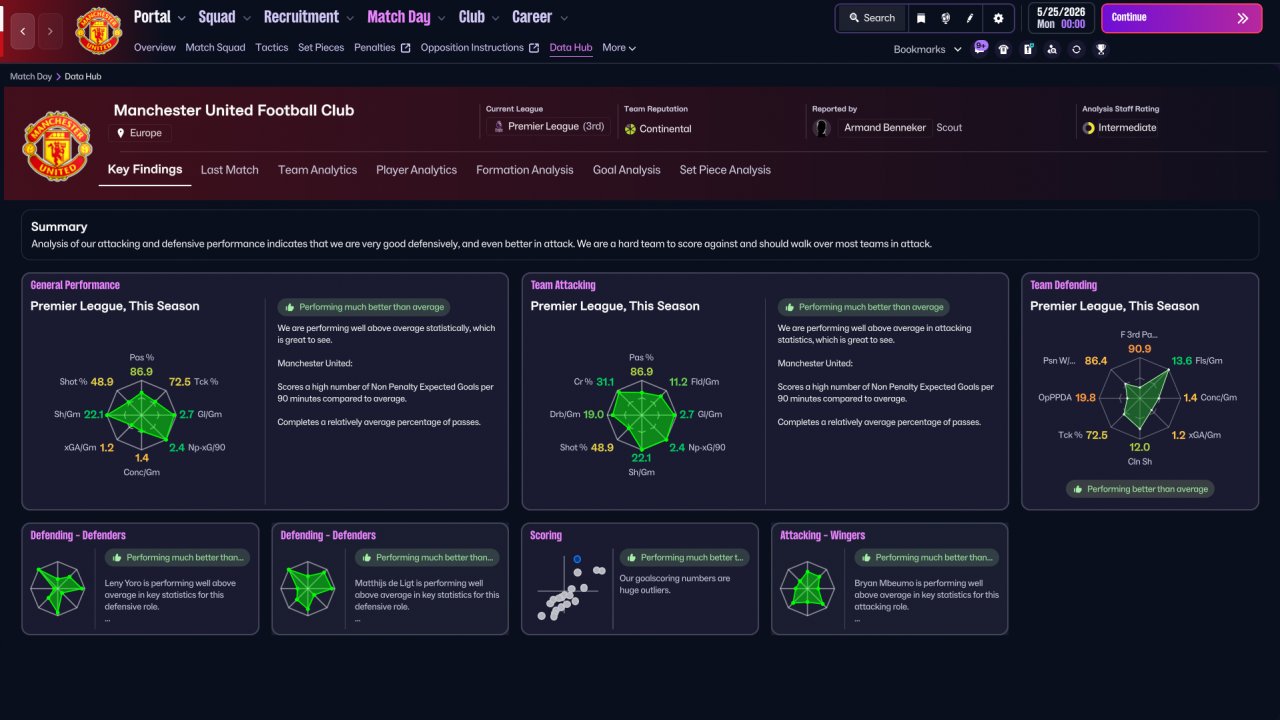Open the Player Analytics tab

coord(417,170)
